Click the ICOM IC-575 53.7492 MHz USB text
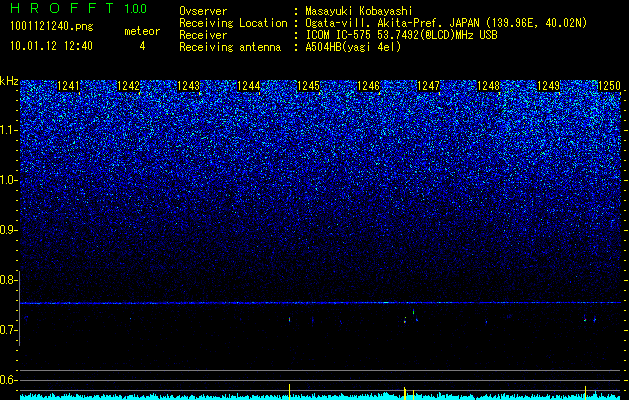Screen dimensions: 629x400 tap(401, 35)
